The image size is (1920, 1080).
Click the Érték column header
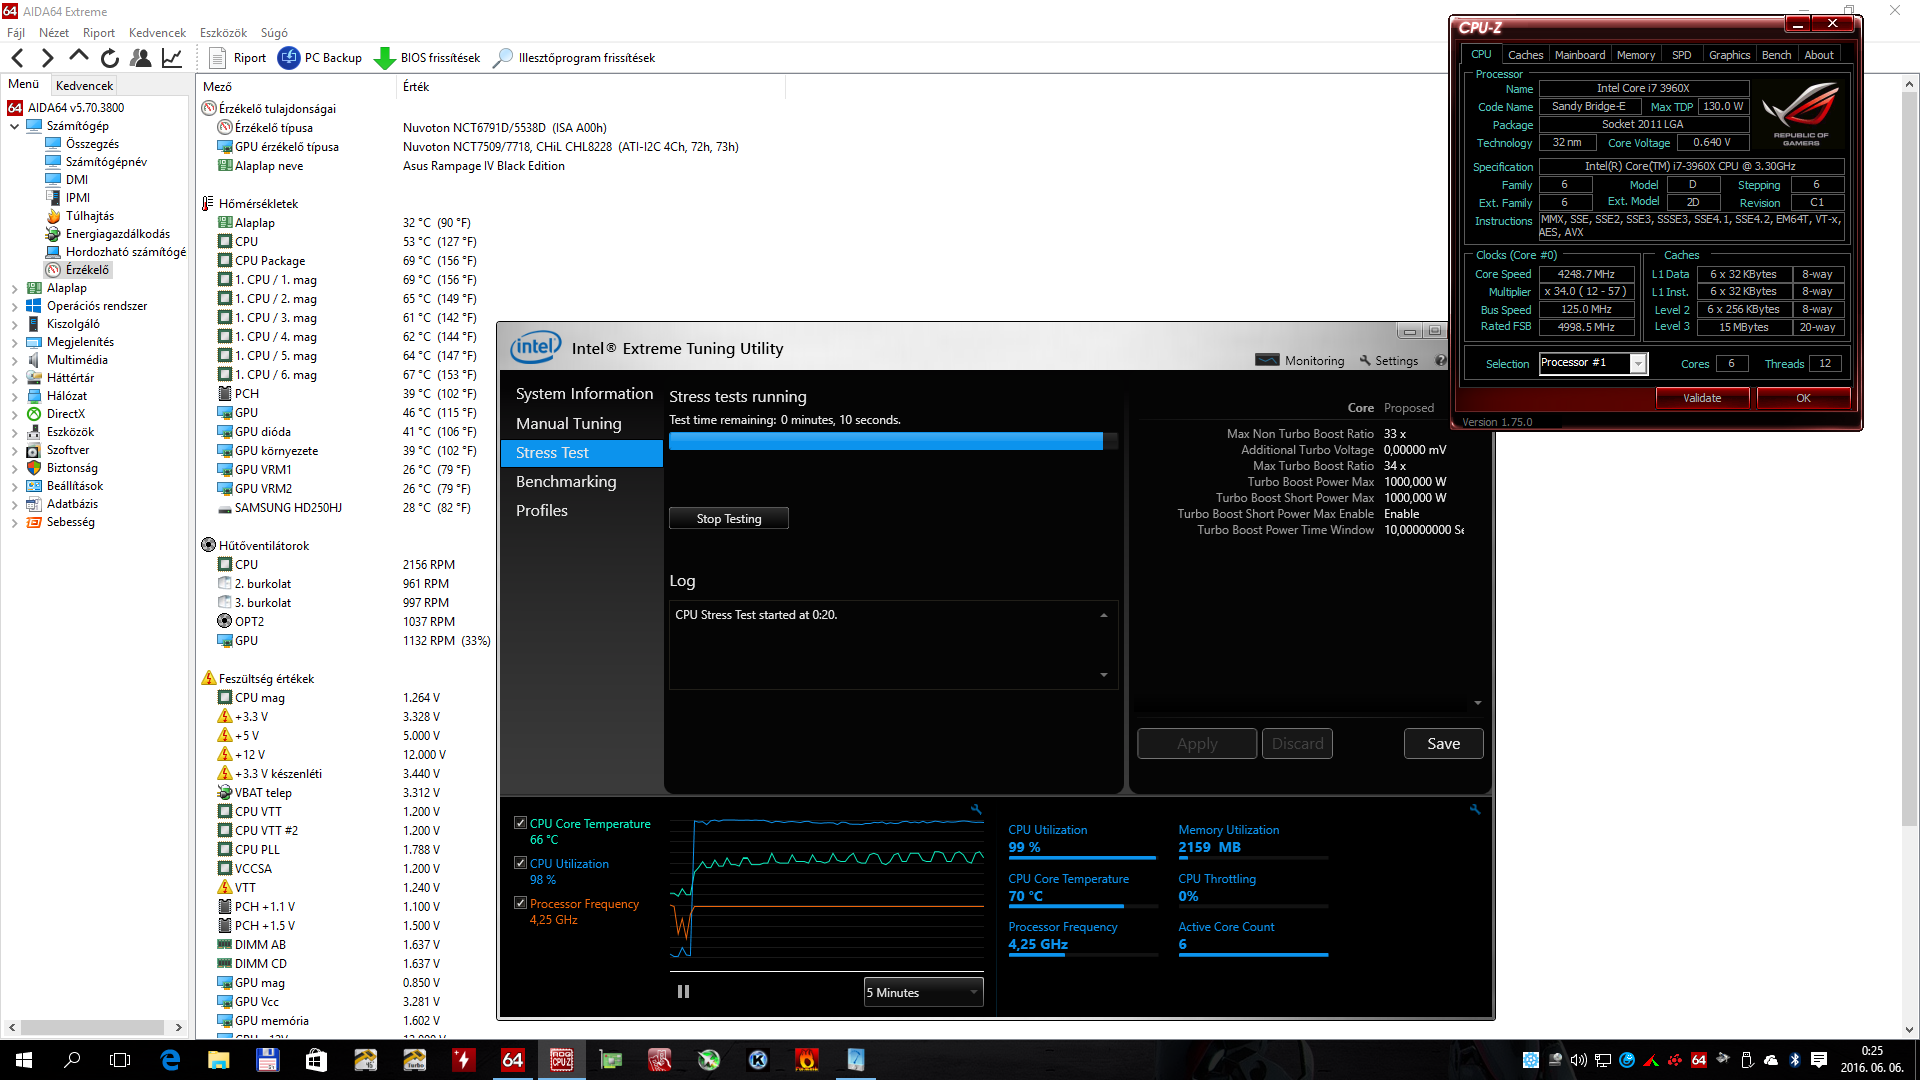pyautogui.click(x=416, y=87)
